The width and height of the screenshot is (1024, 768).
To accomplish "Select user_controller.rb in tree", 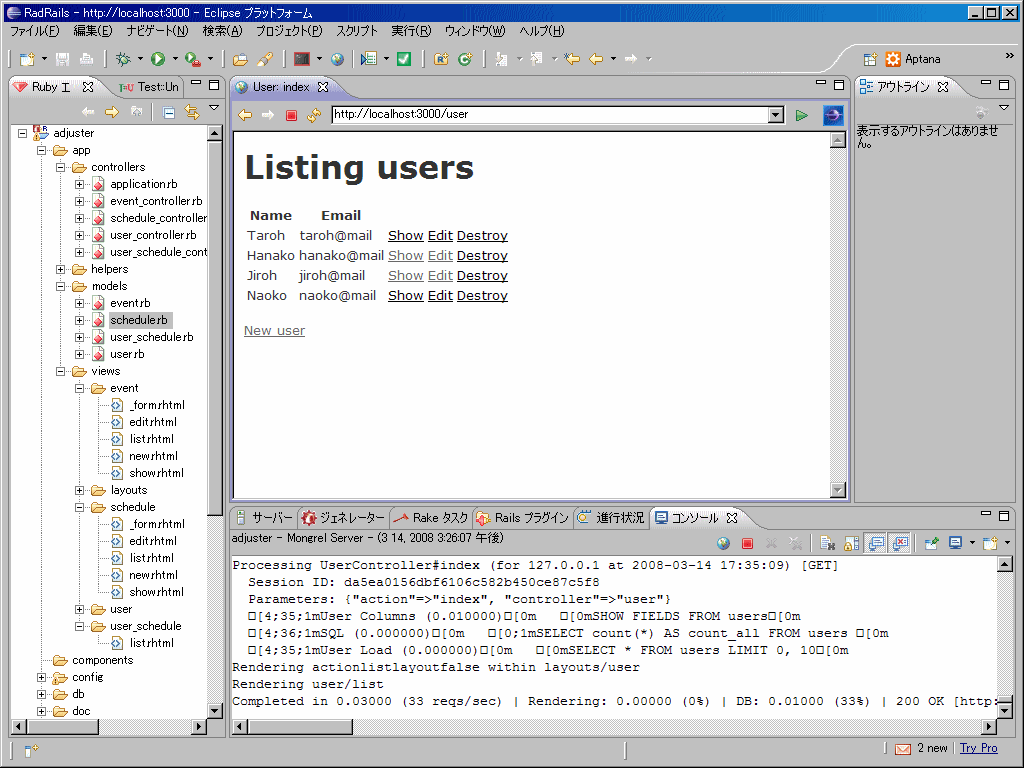I will (153, 235).
